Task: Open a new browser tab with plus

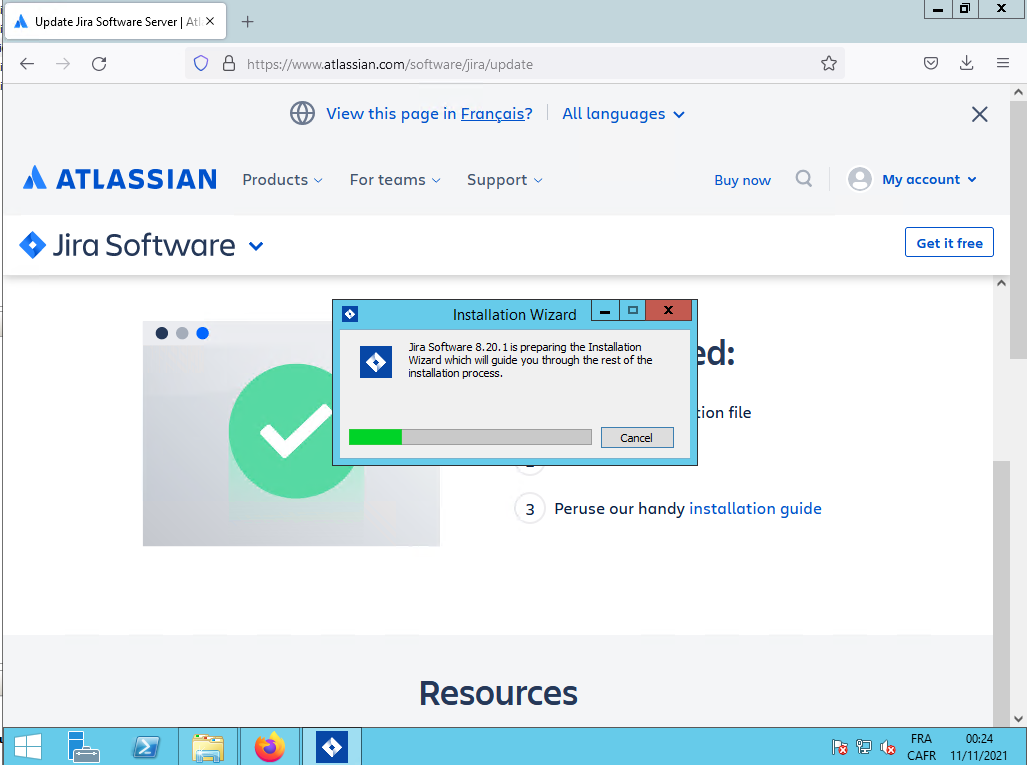Action: click(247, 22)
